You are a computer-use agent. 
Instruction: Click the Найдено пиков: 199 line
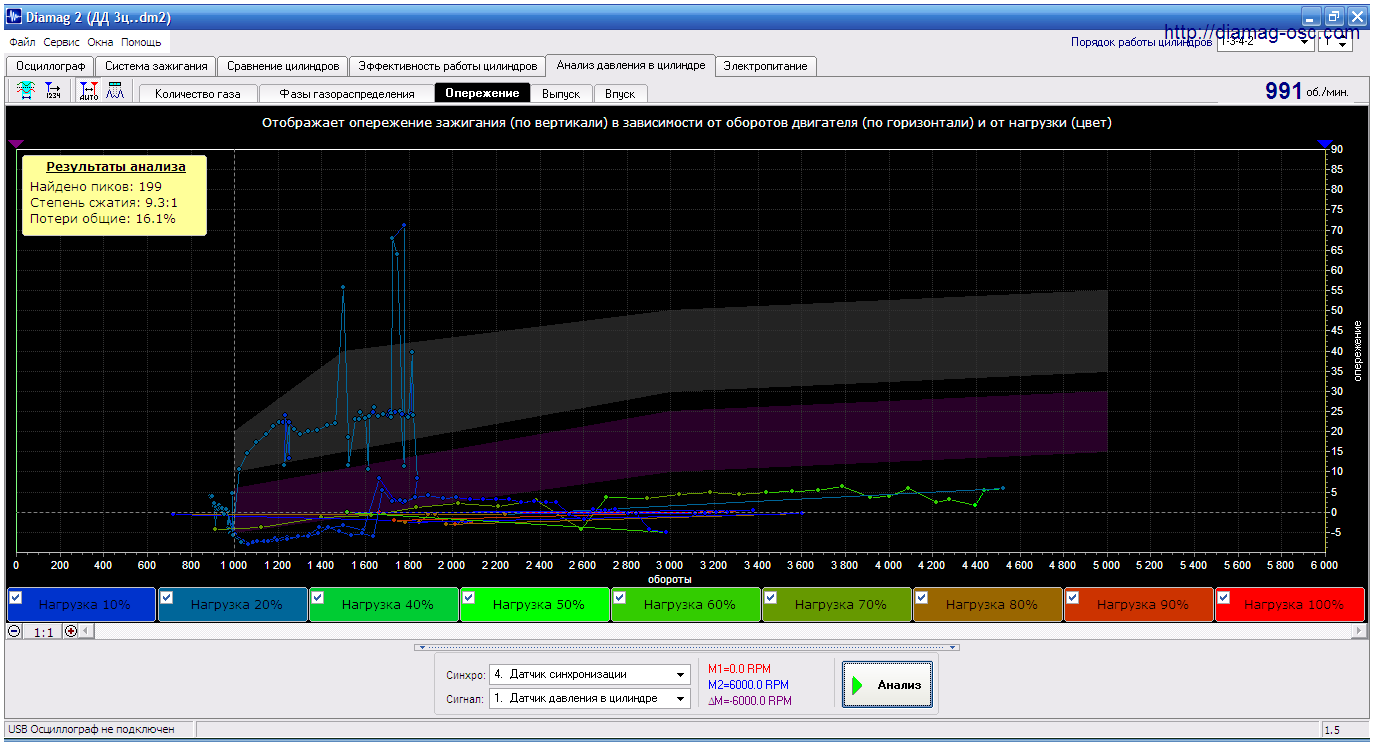pyautogui.click(x=96, y=187)
